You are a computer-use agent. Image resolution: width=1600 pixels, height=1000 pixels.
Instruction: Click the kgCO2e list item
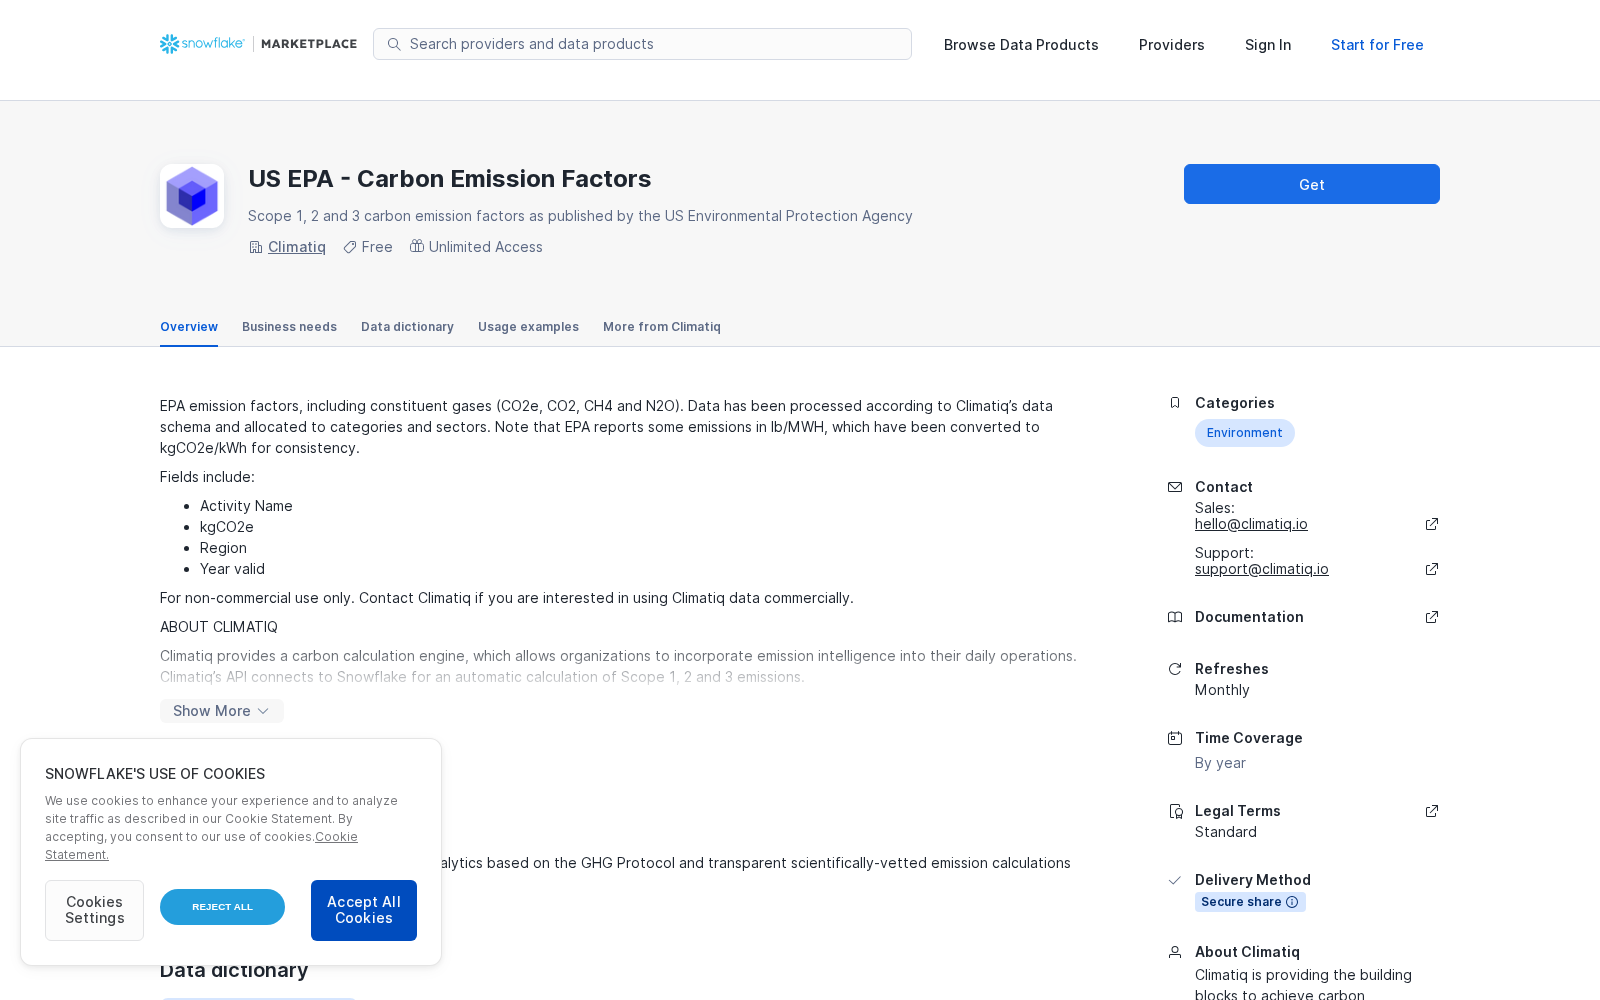(x=227, y=527)
